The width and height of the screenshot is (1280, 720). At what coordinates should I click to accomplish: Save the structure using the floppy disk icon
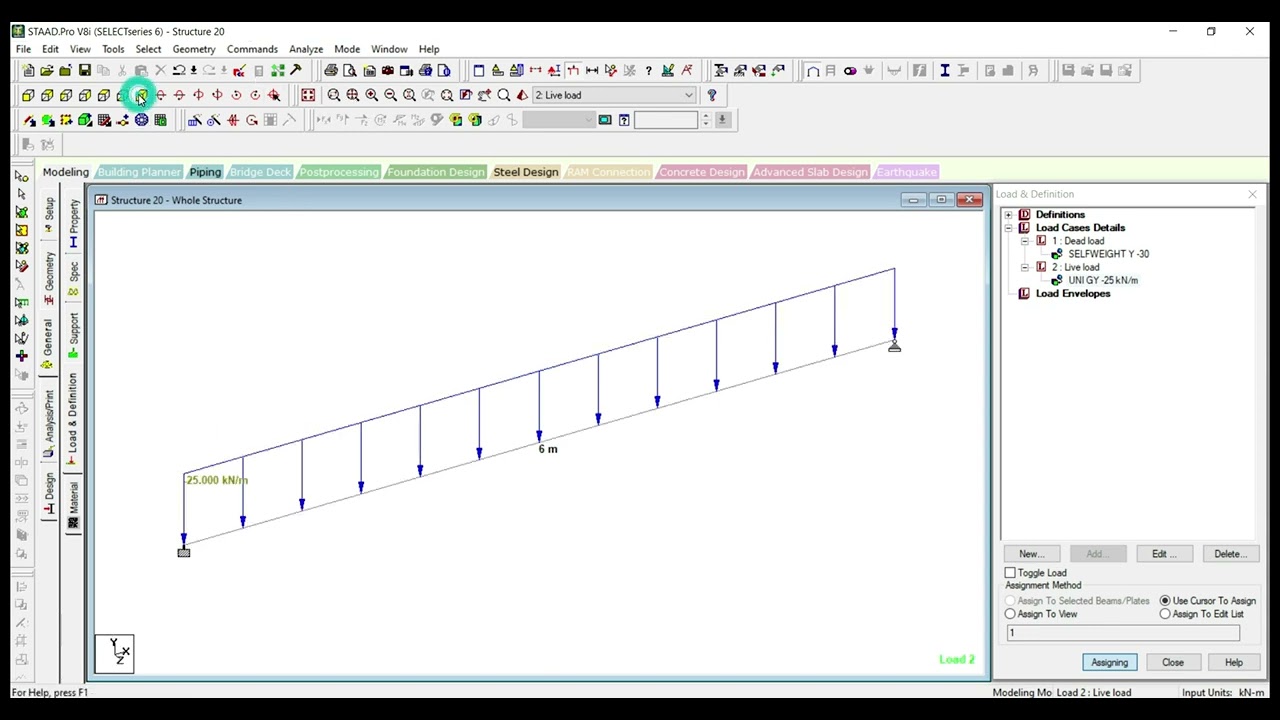(85, 70)
